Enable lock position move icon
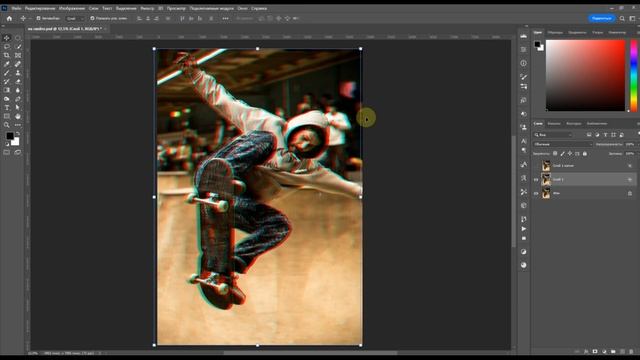This screenshot has width=640, height=360. click(x=570, y=153)
